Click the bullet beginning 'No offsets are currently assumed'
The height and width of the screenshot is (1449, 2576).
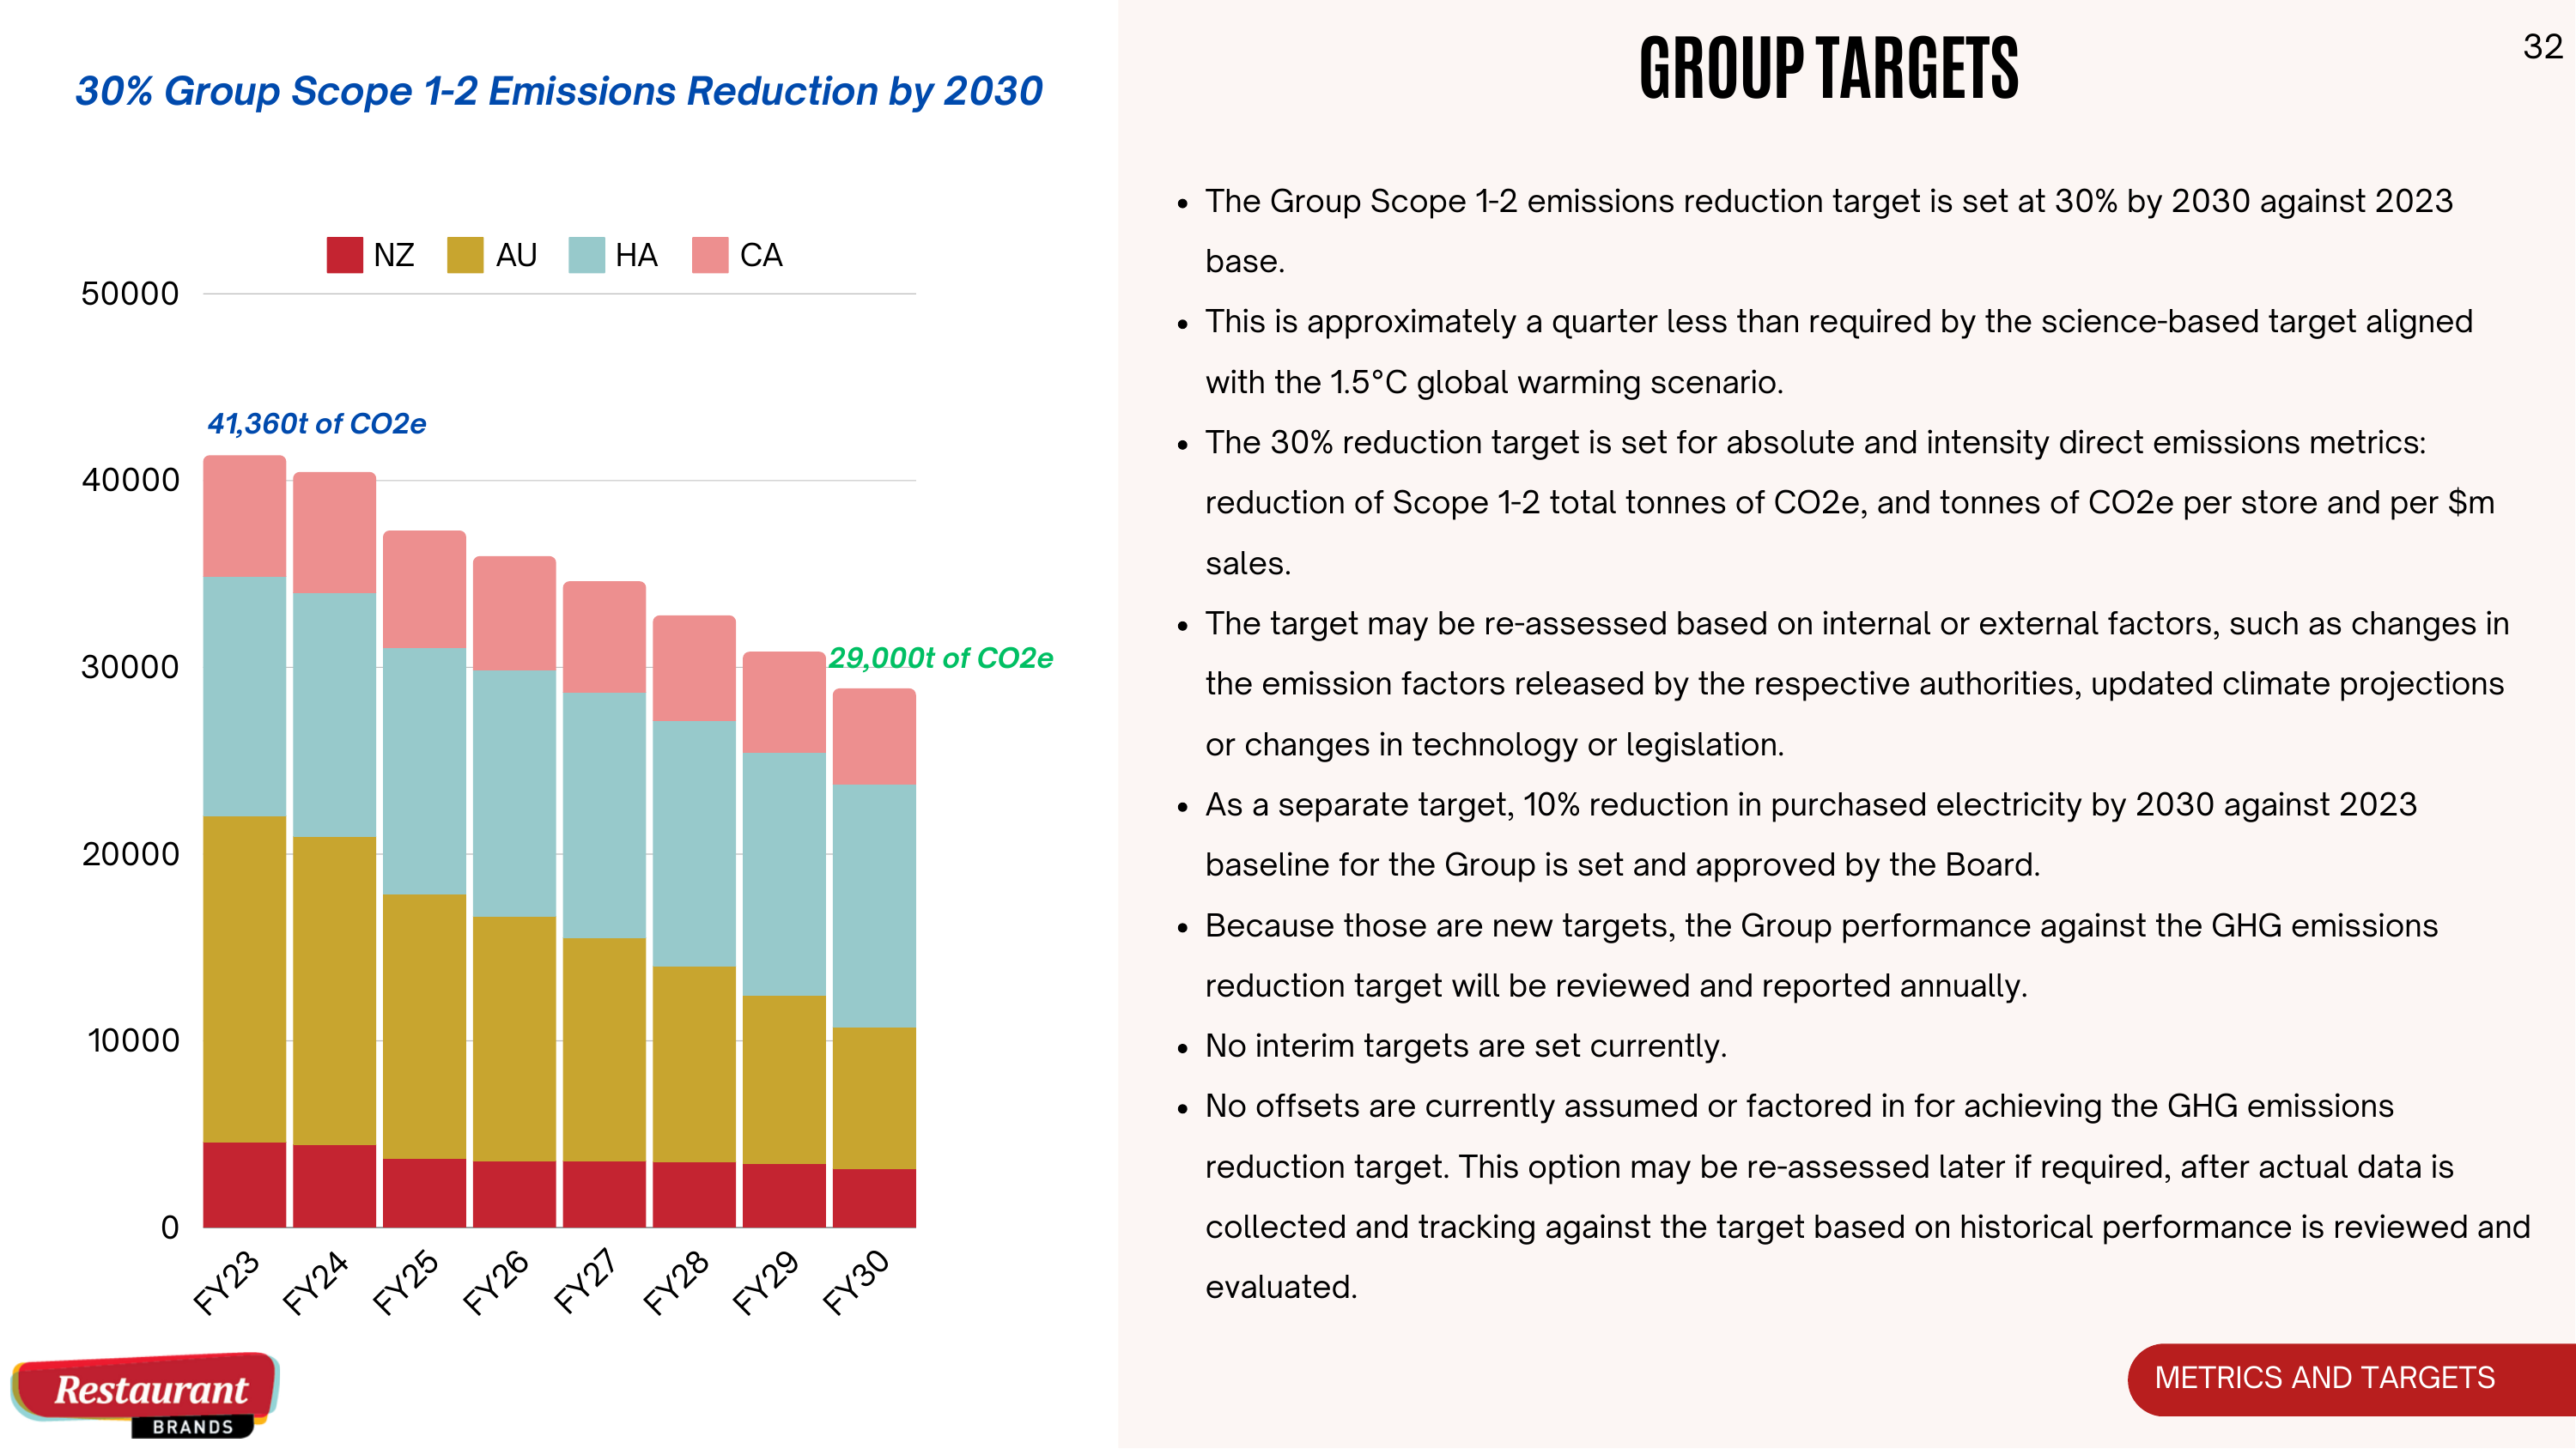pyautogui.click(x=1868, y=1197)
